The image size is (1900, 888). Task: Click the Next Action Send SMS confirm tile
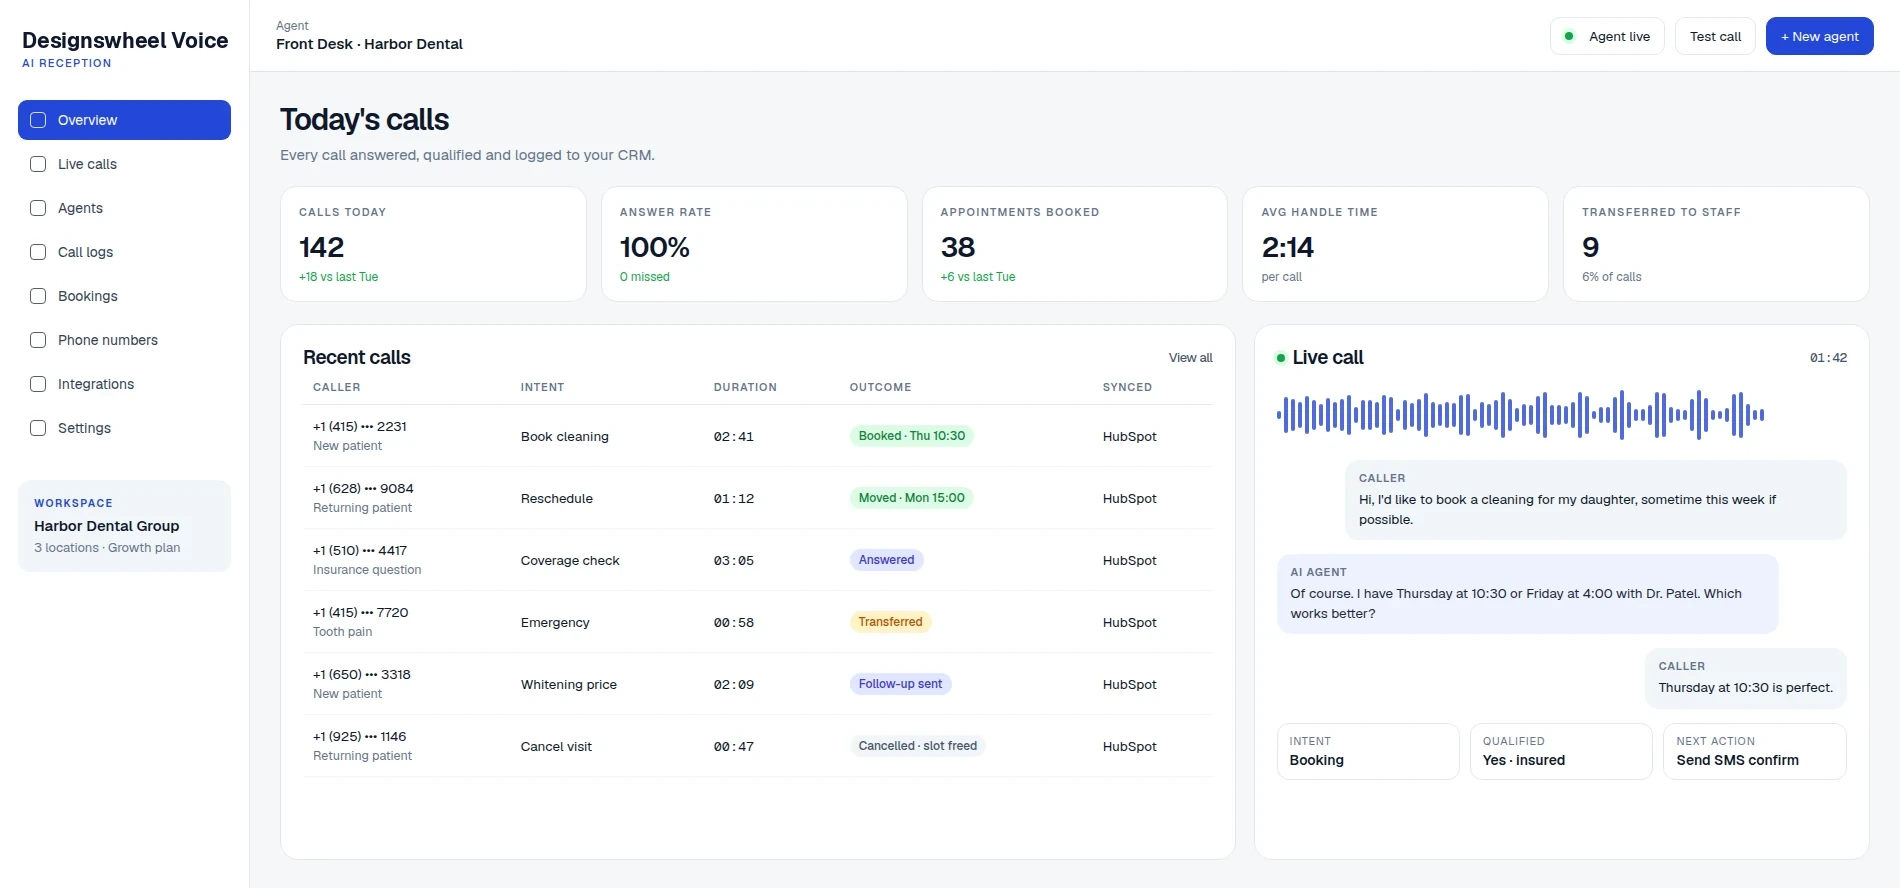pos(1755,751)
